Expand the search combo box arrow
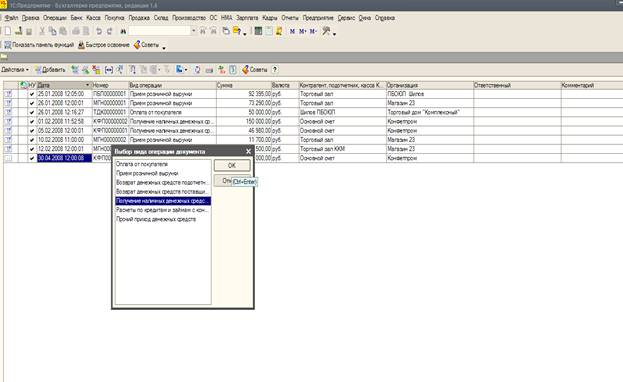This screenshot has width=623, height=382. (x=193, y=31)
